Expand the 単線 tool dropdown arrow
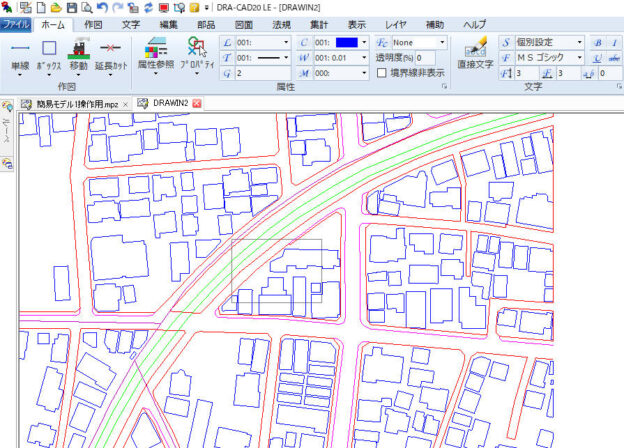 point(20,75)
